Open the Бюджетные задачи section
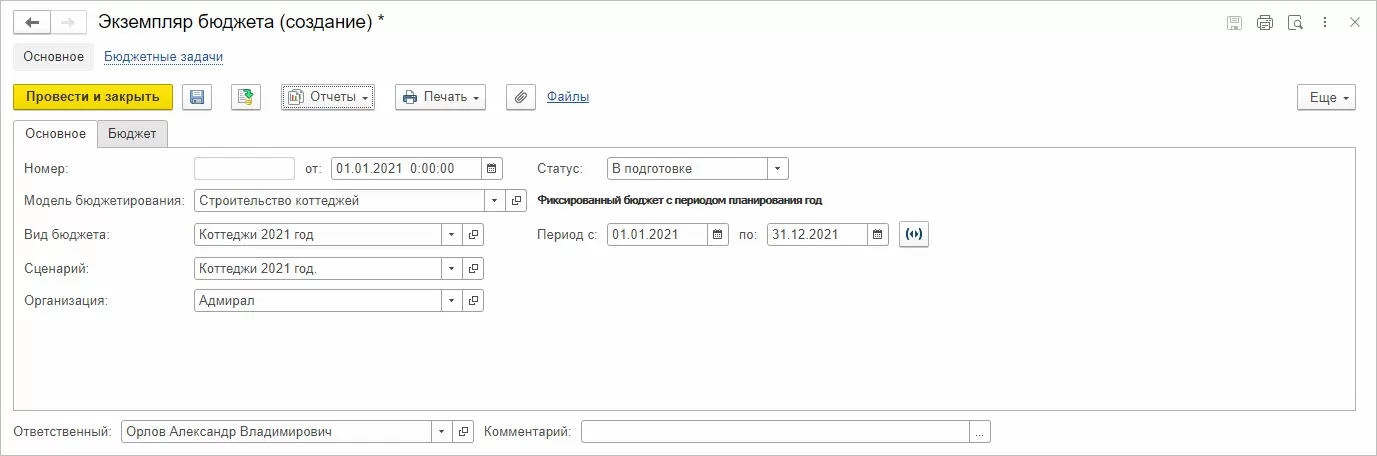This screenshot has height=456, width=1377. [163, 57]
